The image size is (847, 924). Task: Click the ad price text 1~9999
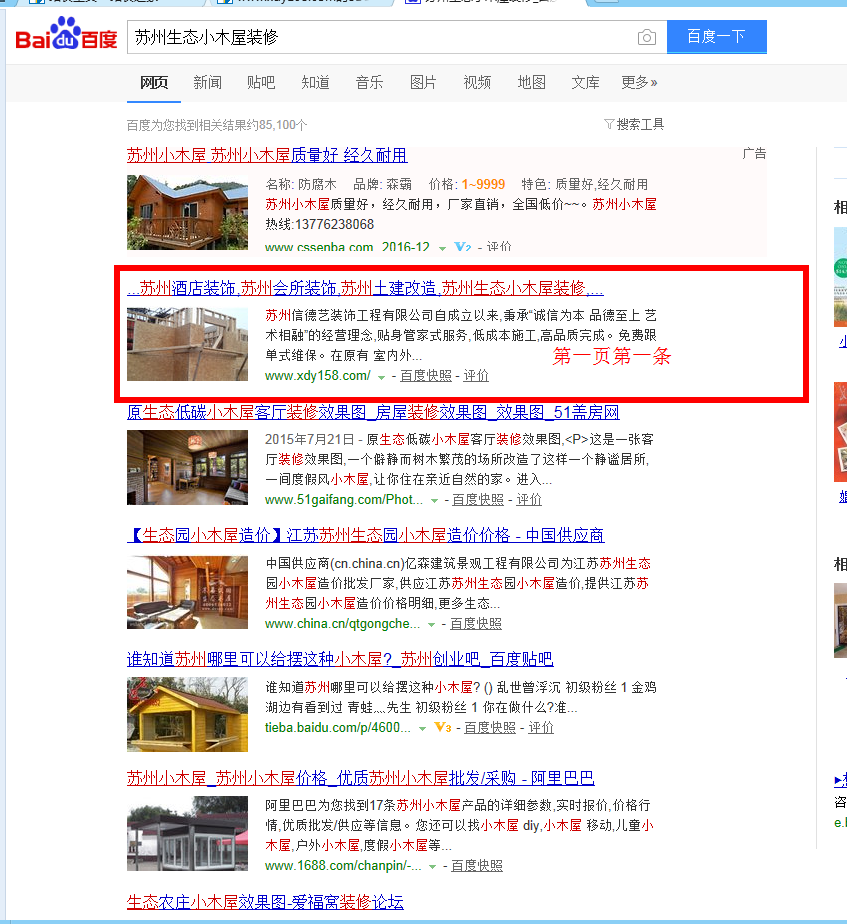[483, 184]
